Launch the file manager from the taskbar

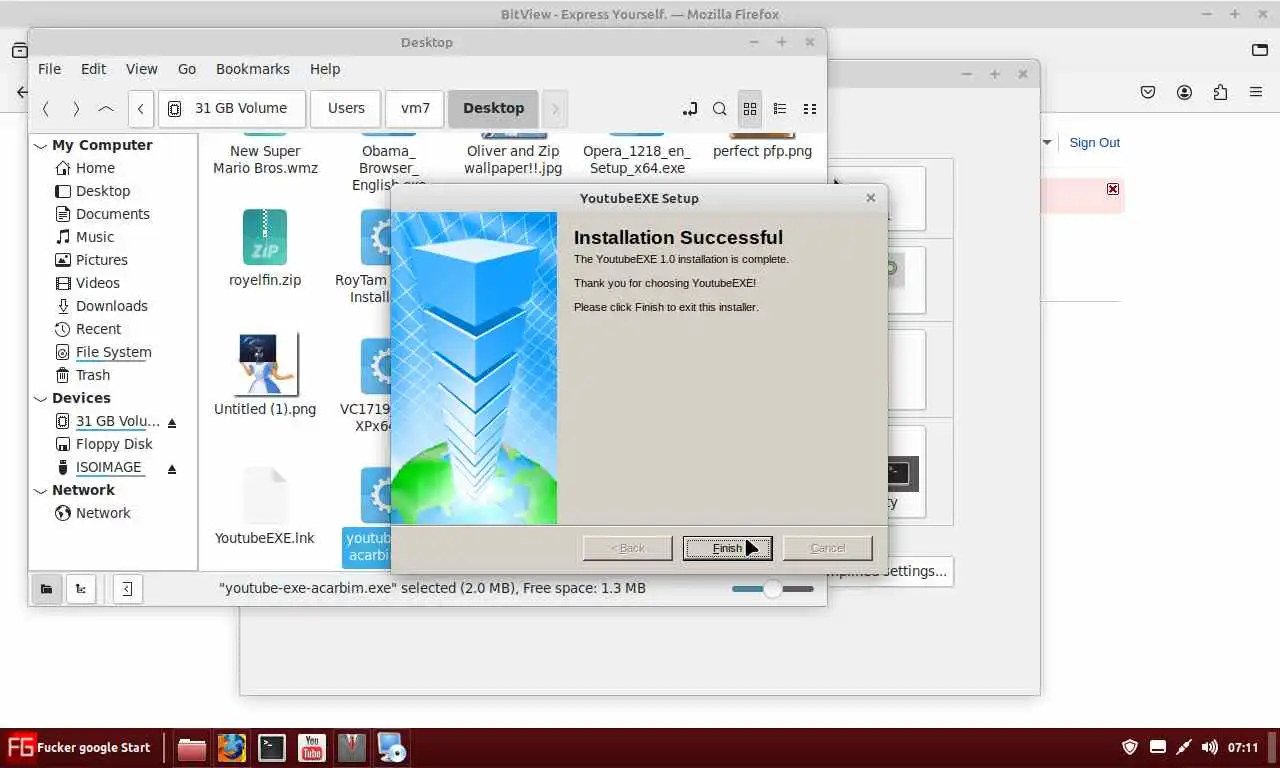[192, 748]
